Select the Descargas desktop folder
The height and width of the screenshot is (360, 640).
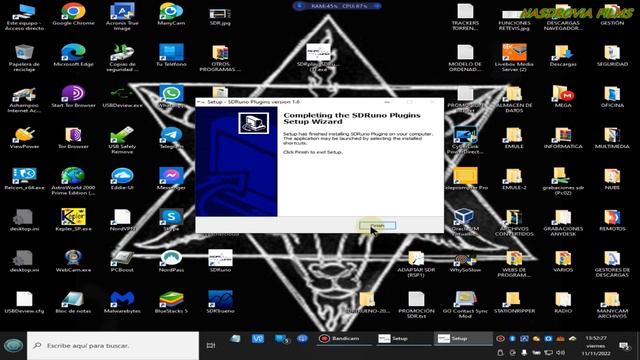[x=563, y=56]
